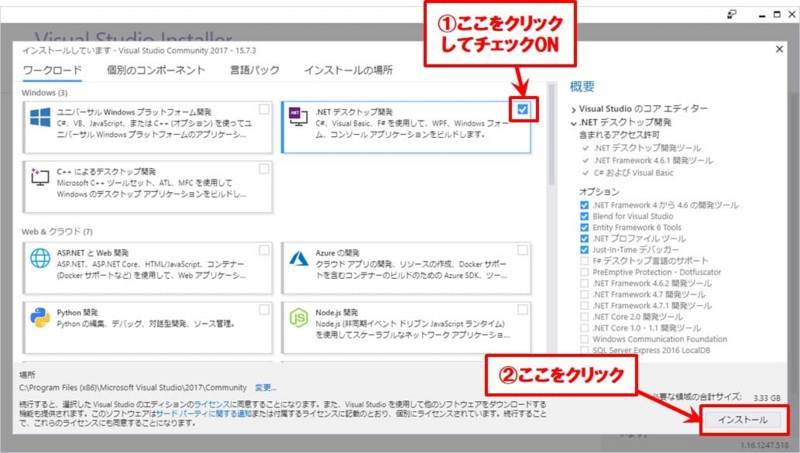This screenshot has width=800, height=453.
Task: Check the Azure の開発 workload checkbox
Action: pos(522,250)
